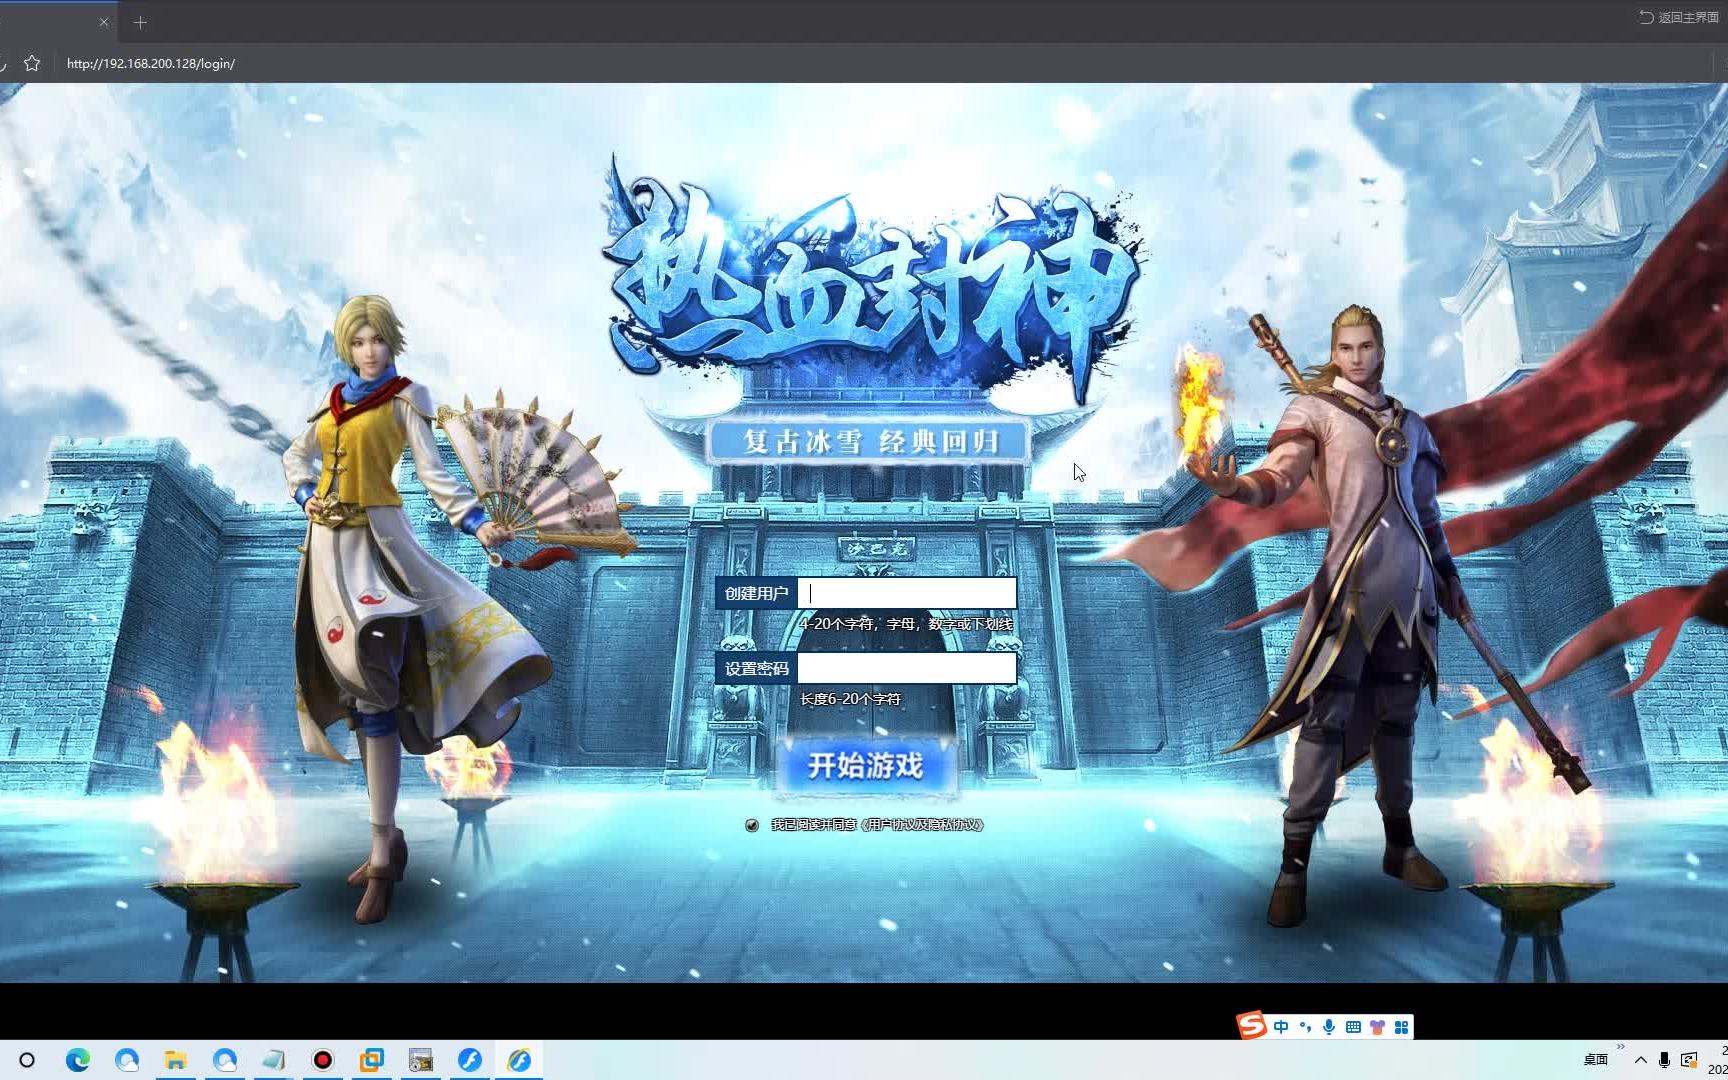Image resolution: width=1728 pixels, height=1080 pixels.
Task: Close the current browser tab
Action: click(x=104, y=22)
